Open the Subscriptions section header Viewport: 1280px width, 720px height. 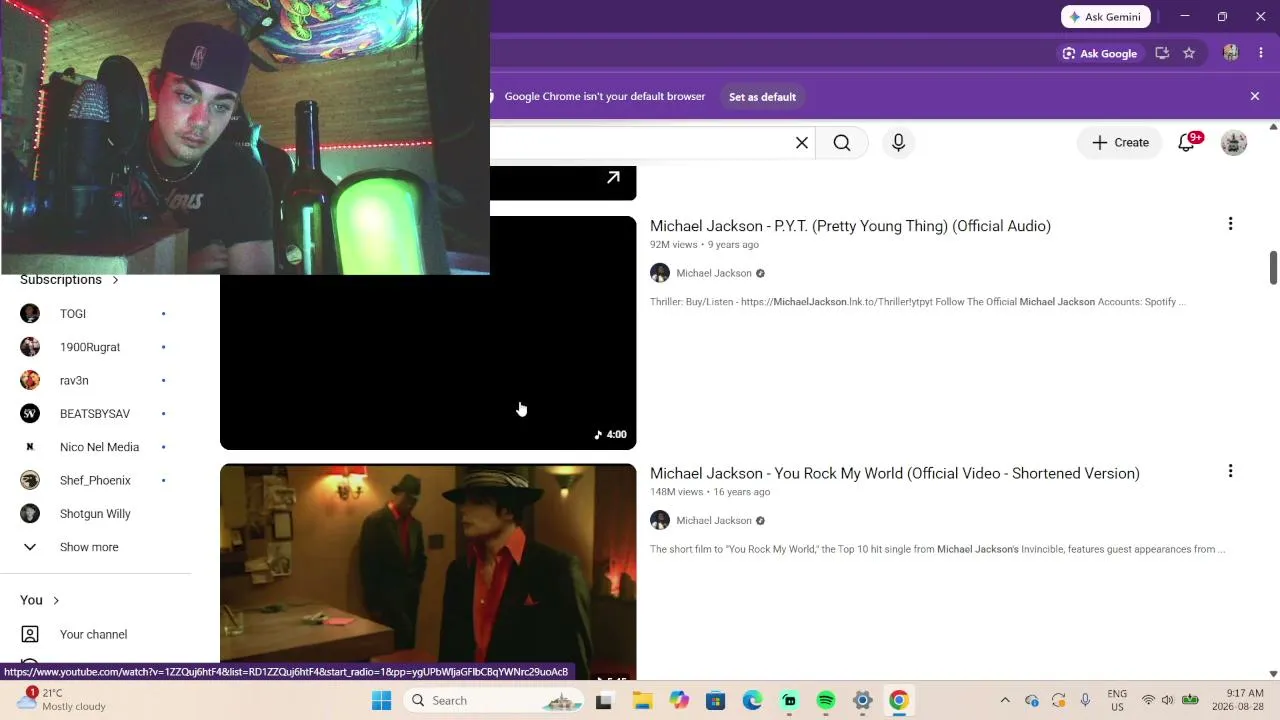69,280
